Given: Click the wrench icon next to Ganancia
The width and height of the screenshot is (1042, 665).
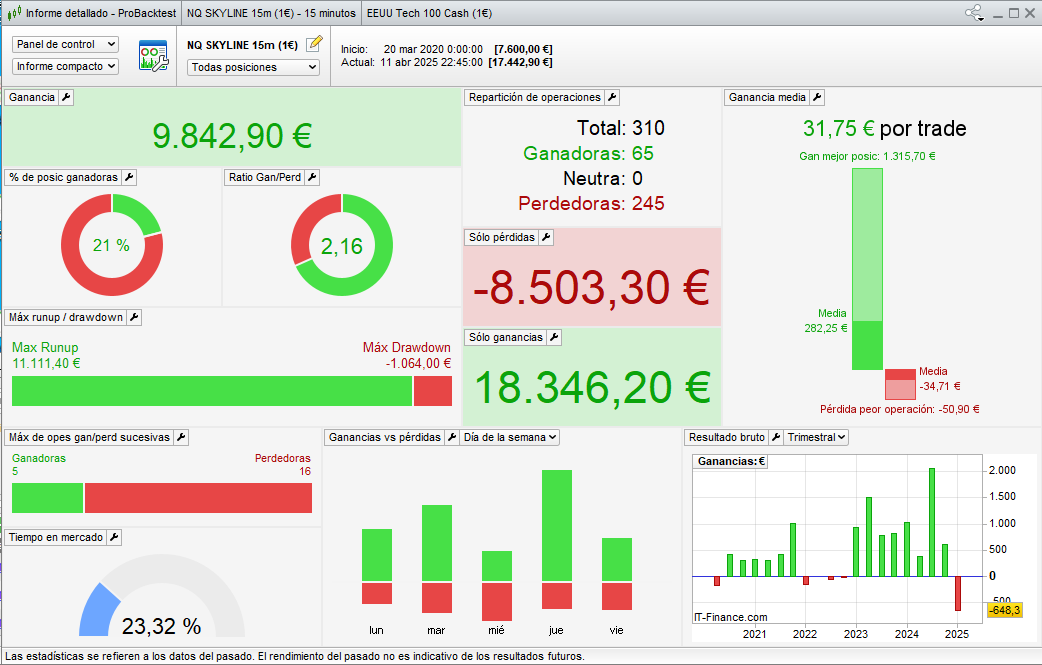Looking at the screenshot, I should (66, 97).
